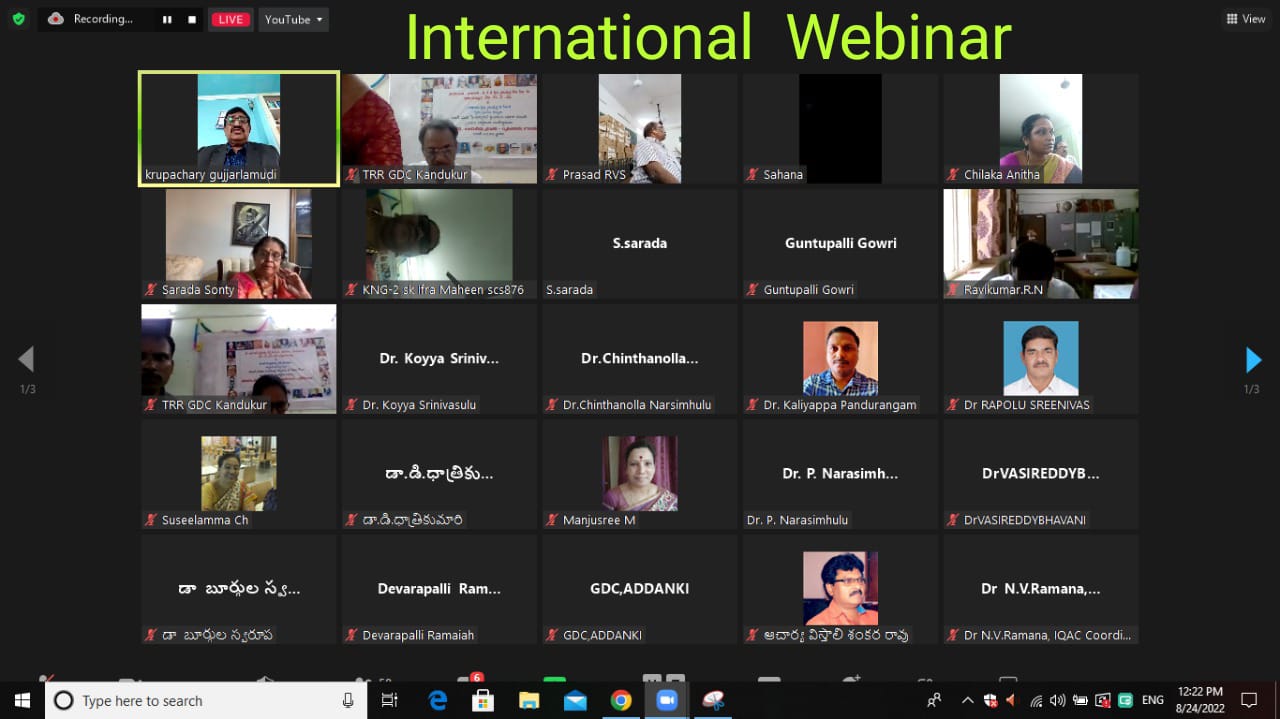Open Google Chrome from the taskbar
This screenshot has width=1280, height=719.
point(621,700)
